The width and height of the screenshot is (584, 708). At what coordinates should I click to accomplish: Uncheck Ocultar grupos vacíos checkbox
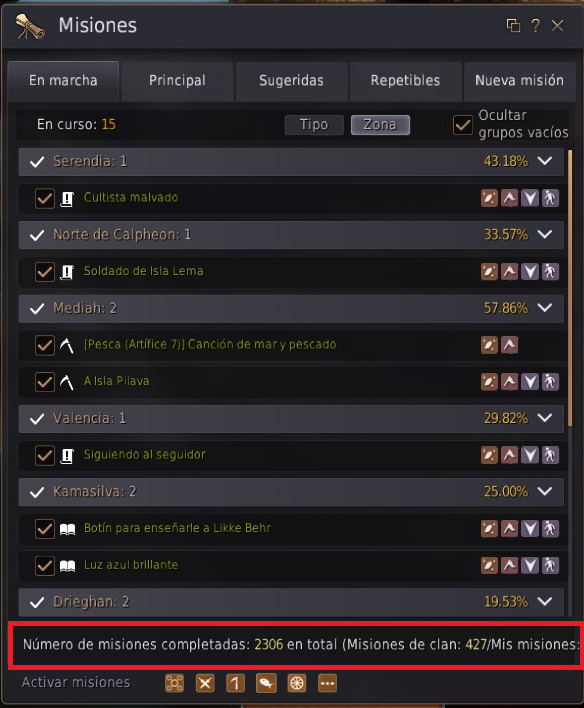pyautogui.click(x=463, y=124)
